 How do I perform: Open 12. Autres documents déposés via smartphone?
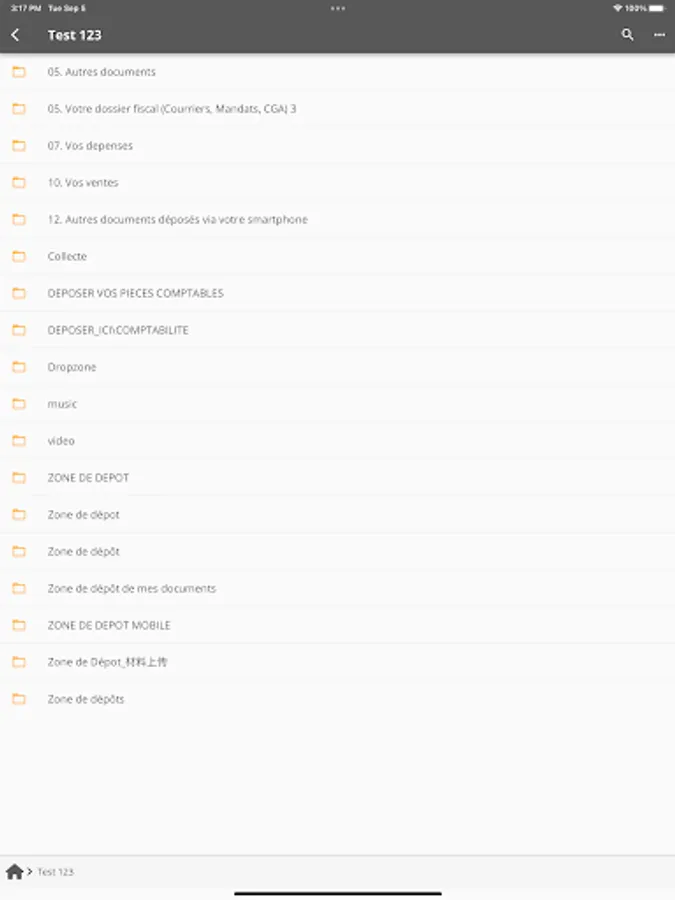(338, 219)
